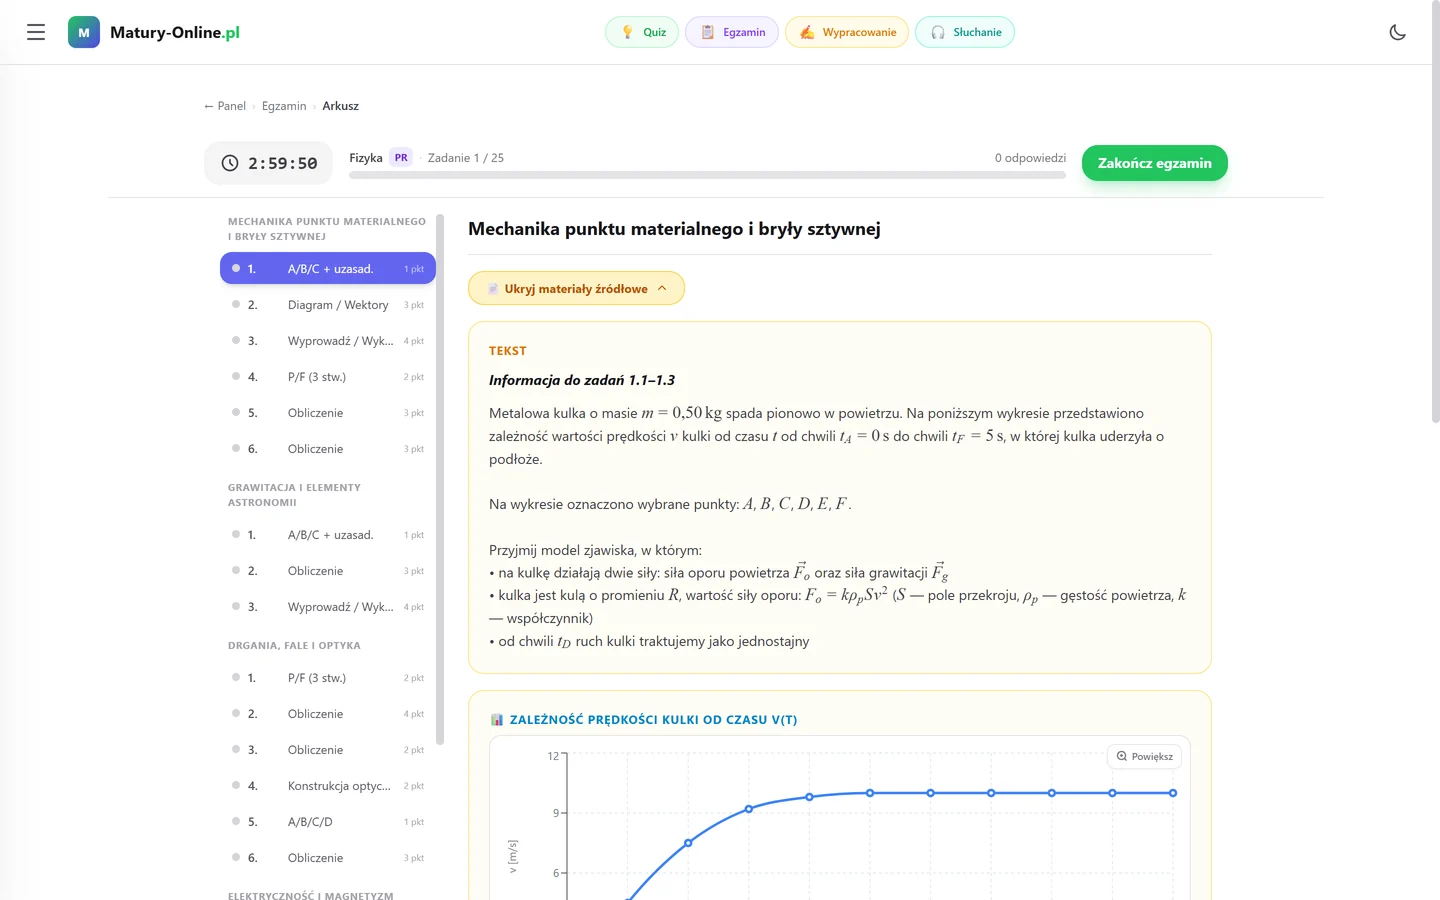Go back to Panel breadcrumb
This screenshot has height=900, width=1440.
point(225,106)
